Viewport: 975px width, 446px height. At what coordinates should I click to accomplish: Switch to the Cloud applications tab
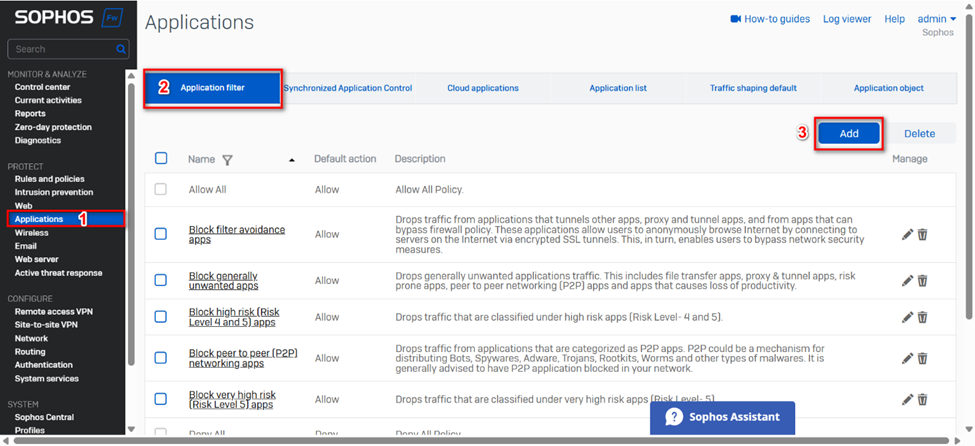pyautogui.click(x=483, y=88)
